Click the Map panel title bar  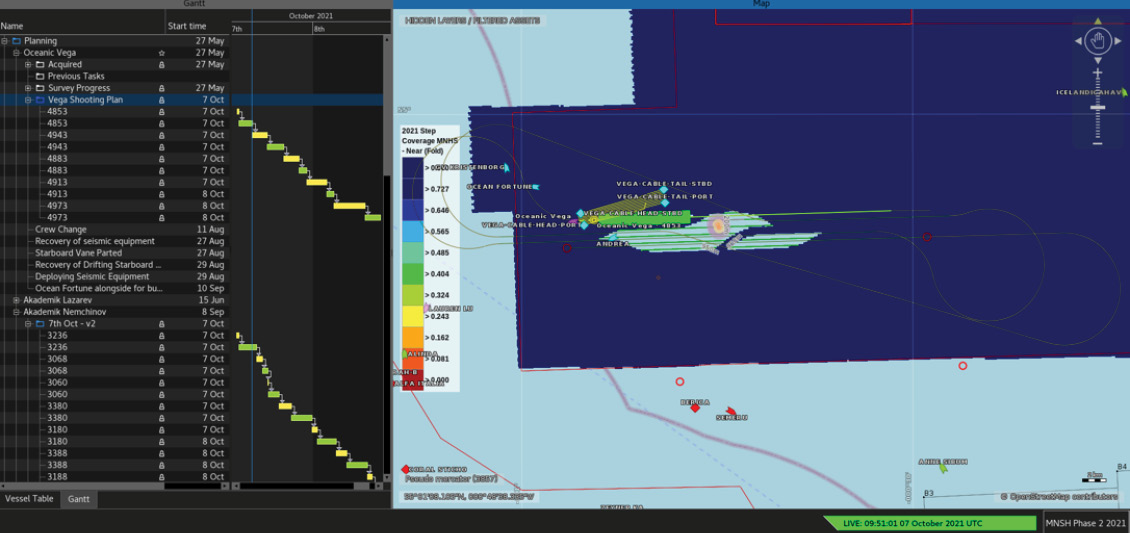pos(761,4)
